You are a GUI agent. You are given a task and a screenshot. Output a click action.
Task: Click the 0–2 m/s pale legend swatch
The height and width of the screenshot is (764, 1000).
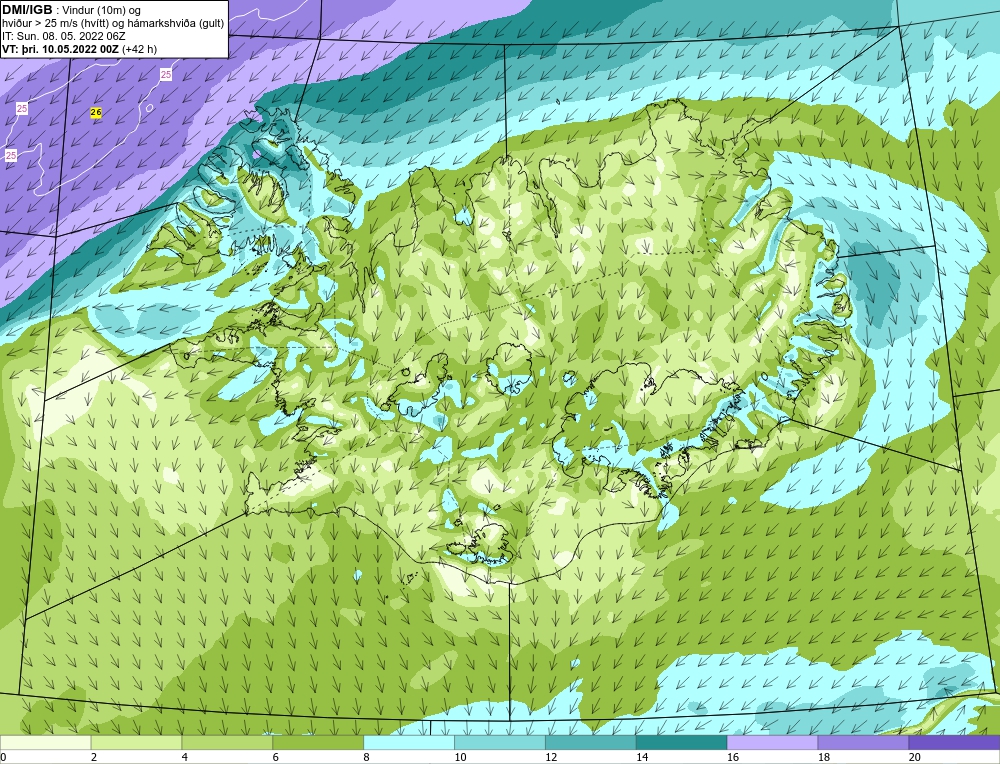click(46, 743)
